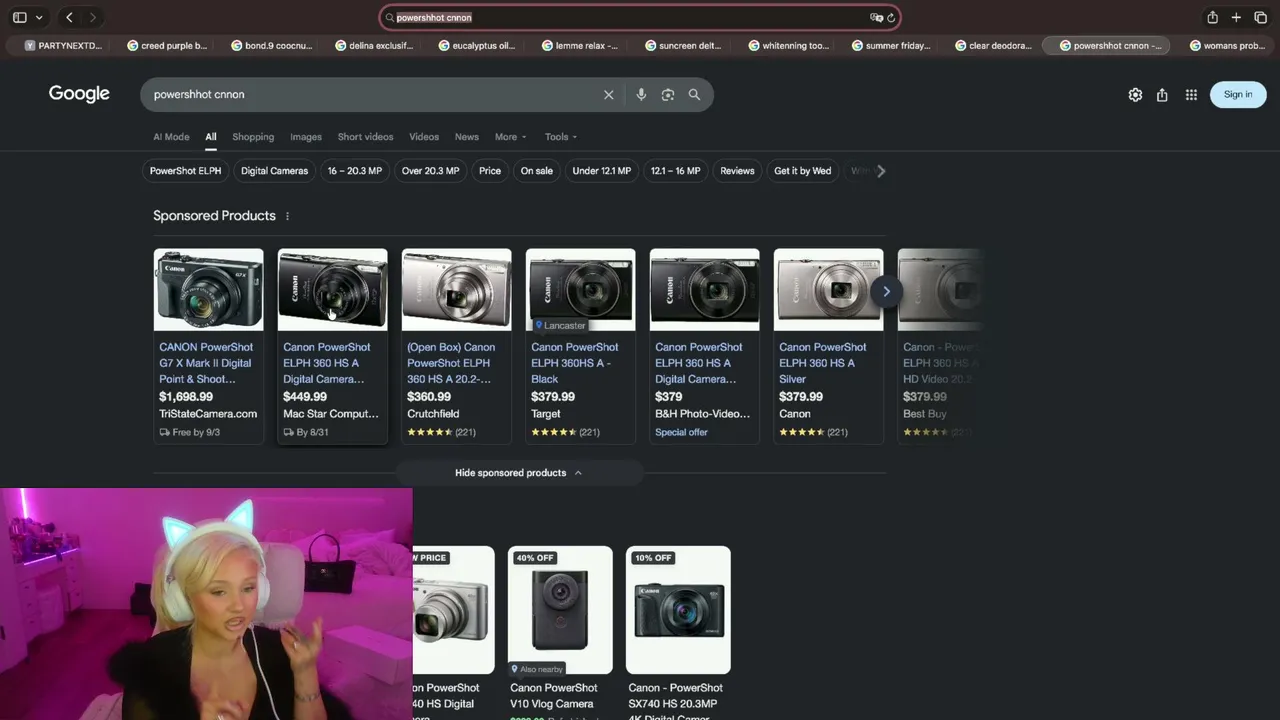Start voice search with the microphone icon
The height and width of the screenshot is (720, 1280).
[641, 94]
